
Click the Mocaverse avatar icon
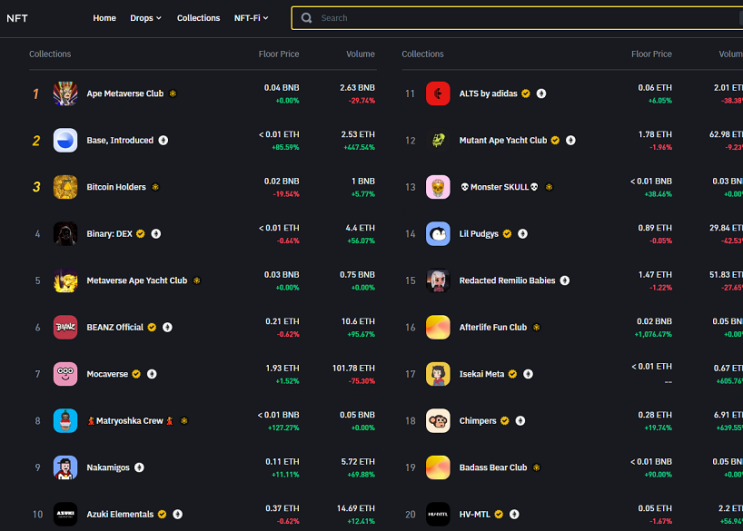pyautogui.click(x=65, y=374)
